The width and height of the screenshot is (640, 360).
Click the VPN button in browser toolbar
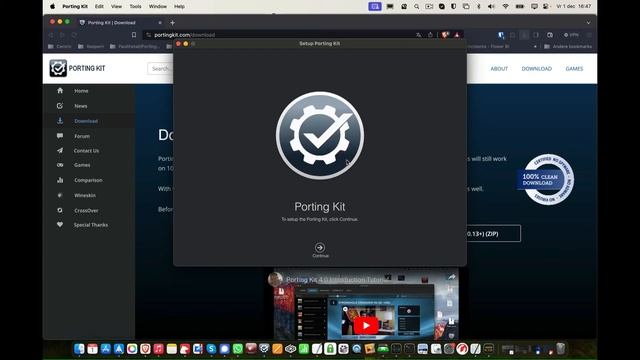571,35
